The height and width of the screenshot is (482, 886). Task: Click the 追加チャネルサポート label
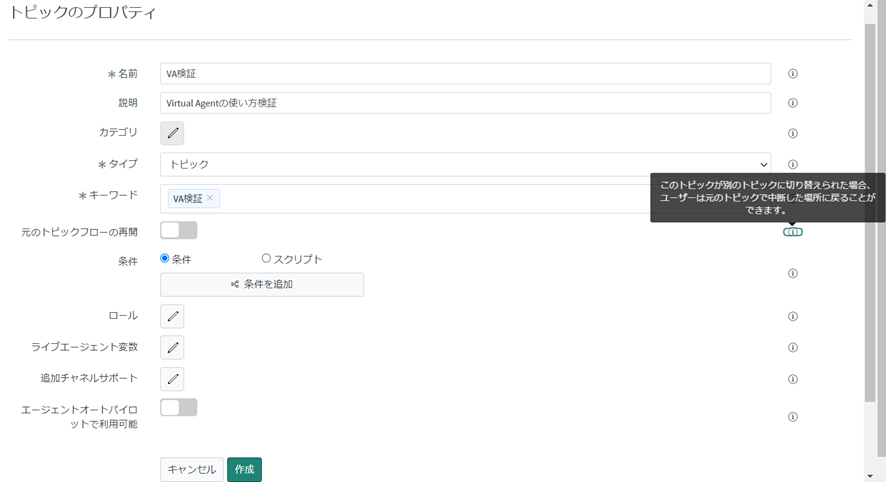pos(89,378)
